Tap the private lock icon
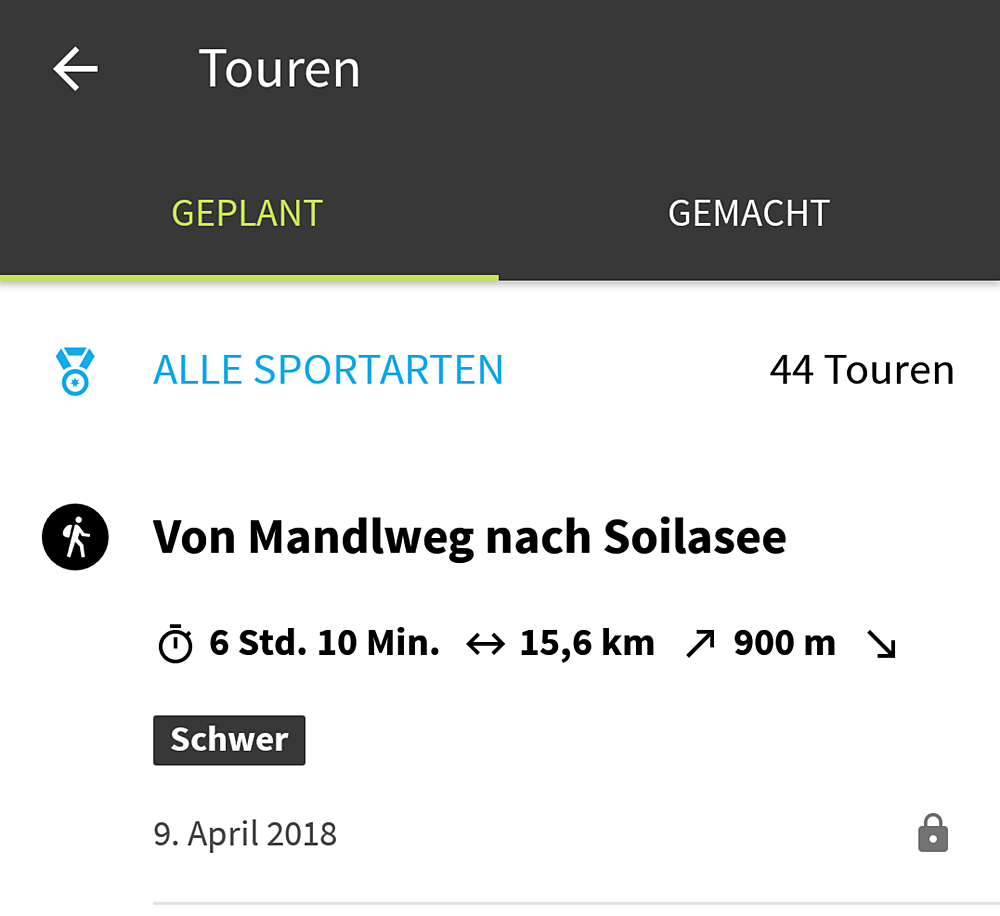This screenshot has height=916, width=1000. pos(933,833)
